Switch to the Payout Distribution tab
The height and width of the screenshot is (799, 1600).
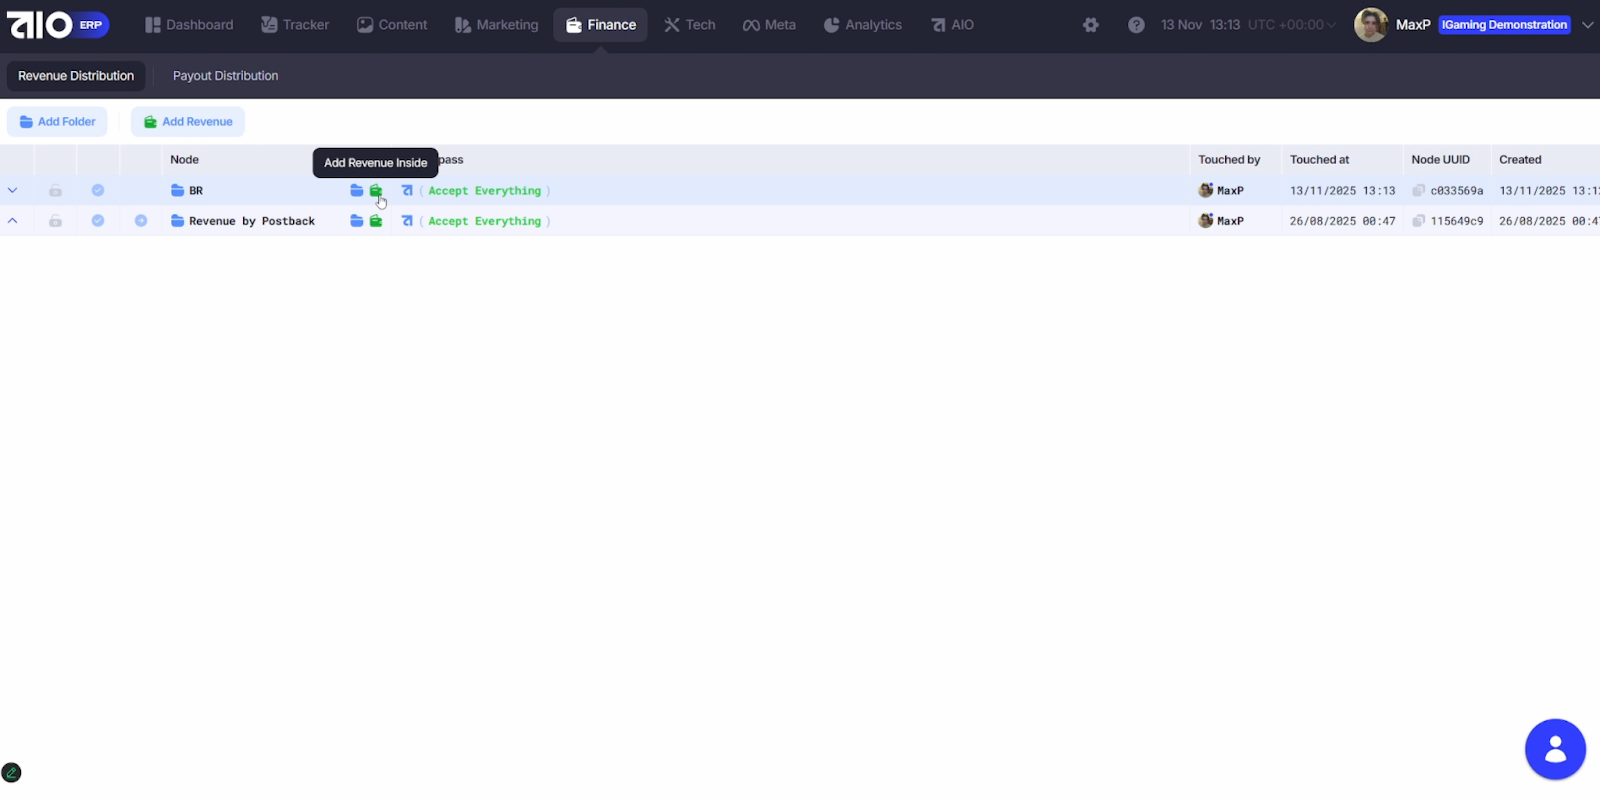coord(225,76)
